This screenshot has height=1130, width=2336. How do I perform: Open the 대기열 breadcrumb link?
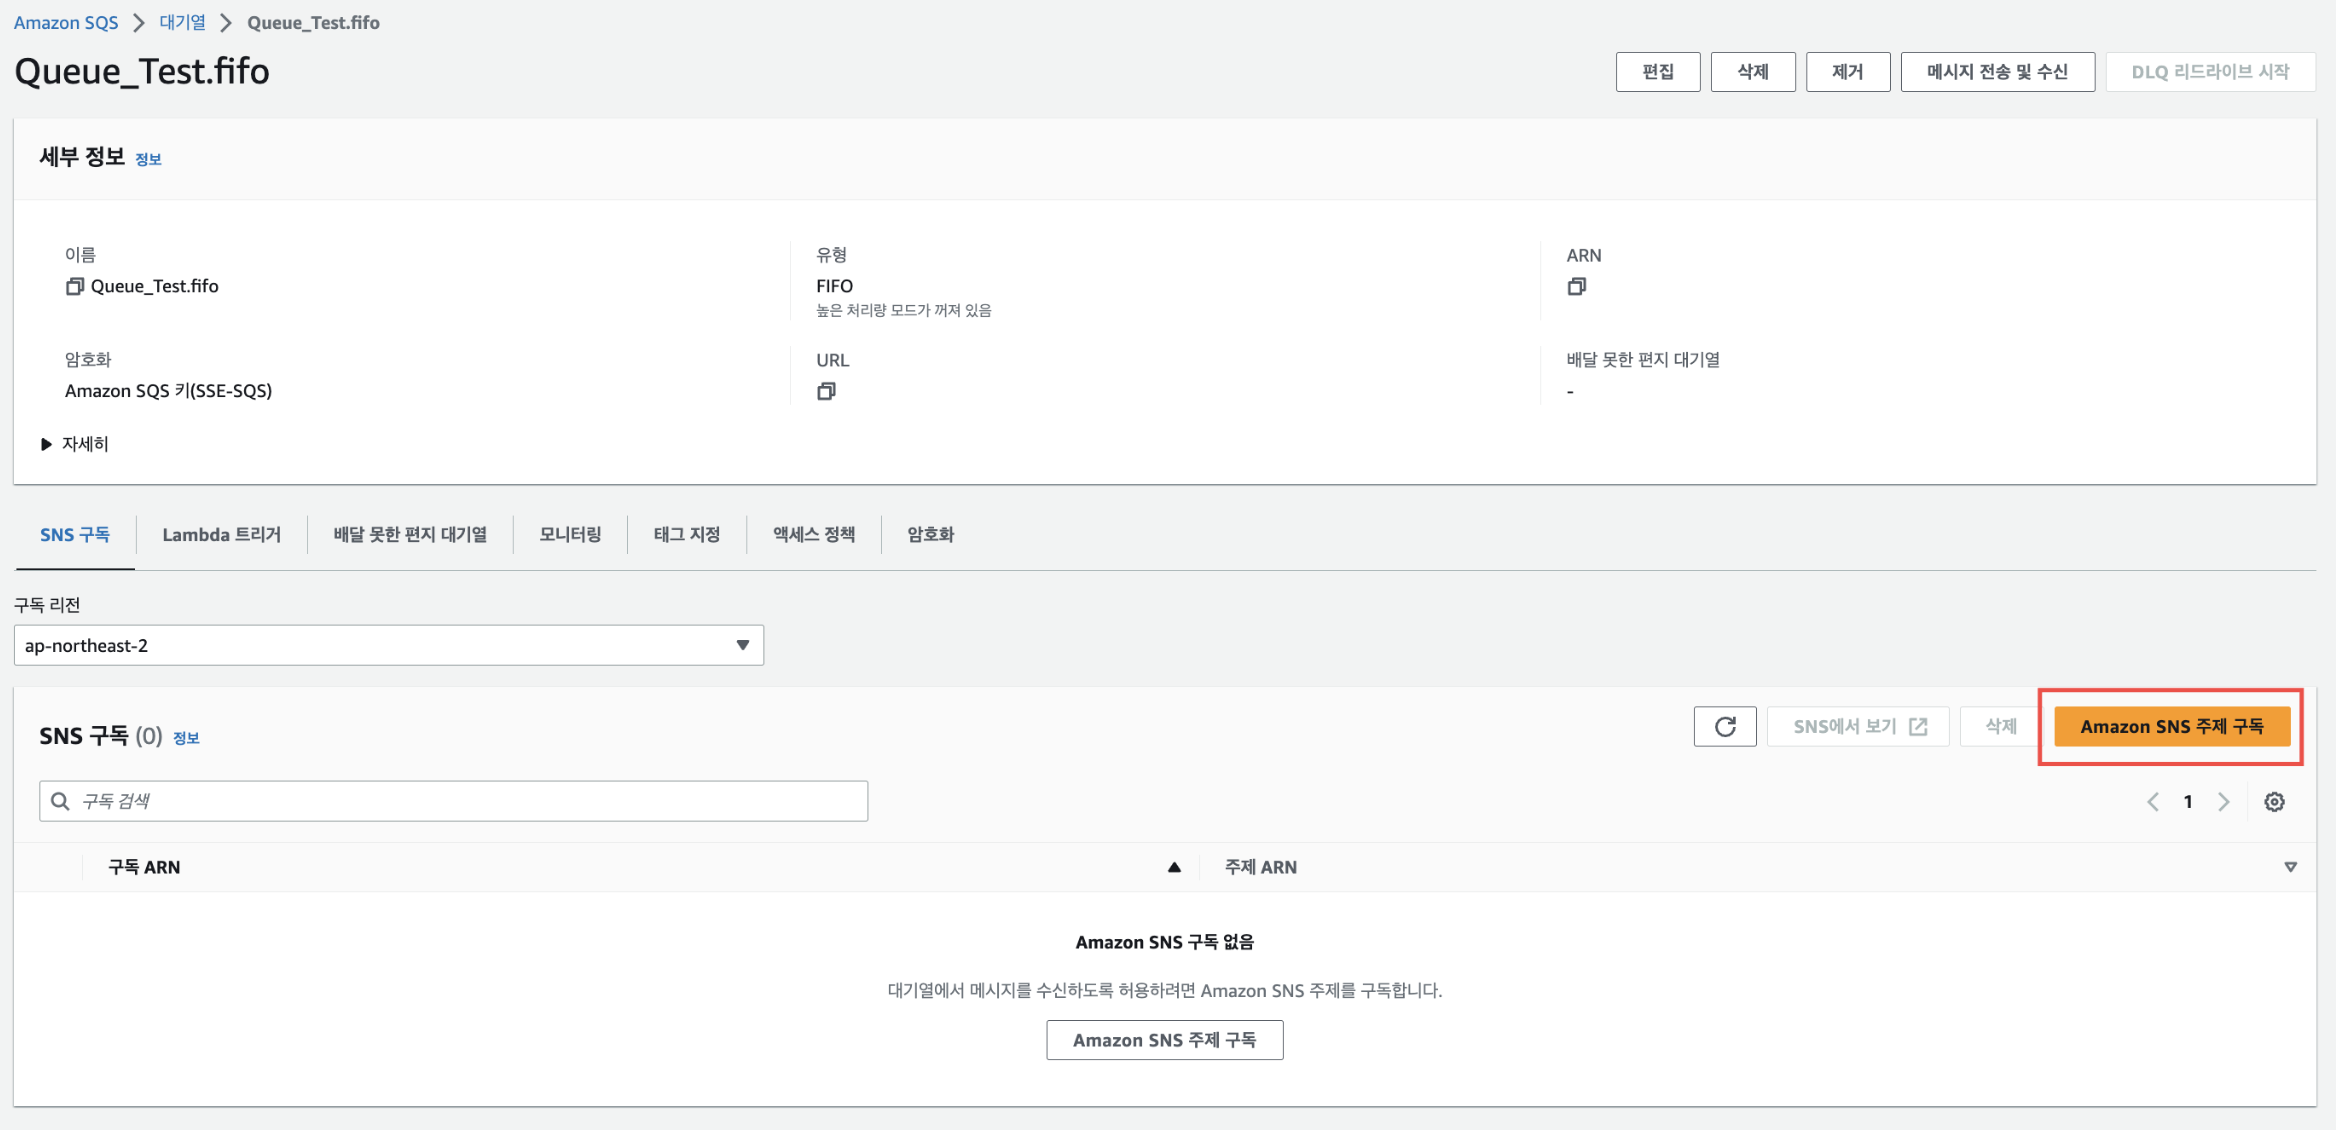point(183,22)
